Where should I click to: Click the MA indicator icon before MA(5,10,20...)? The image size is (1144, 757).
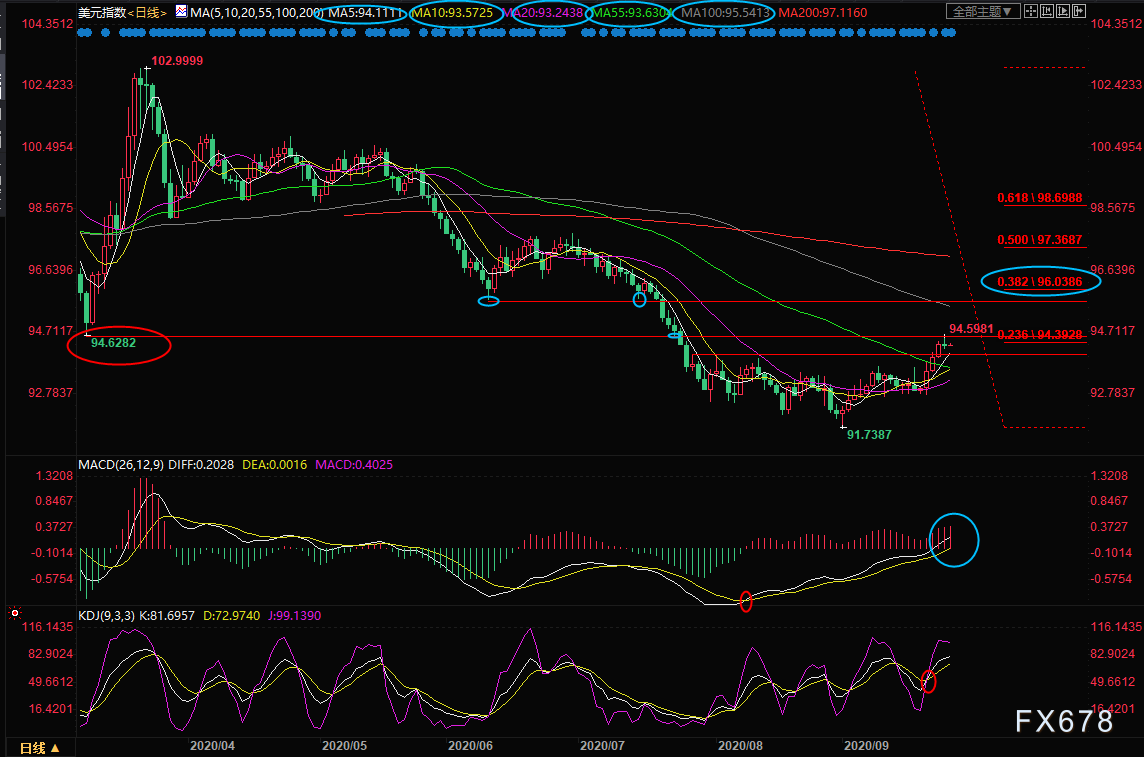pos(180,12)
